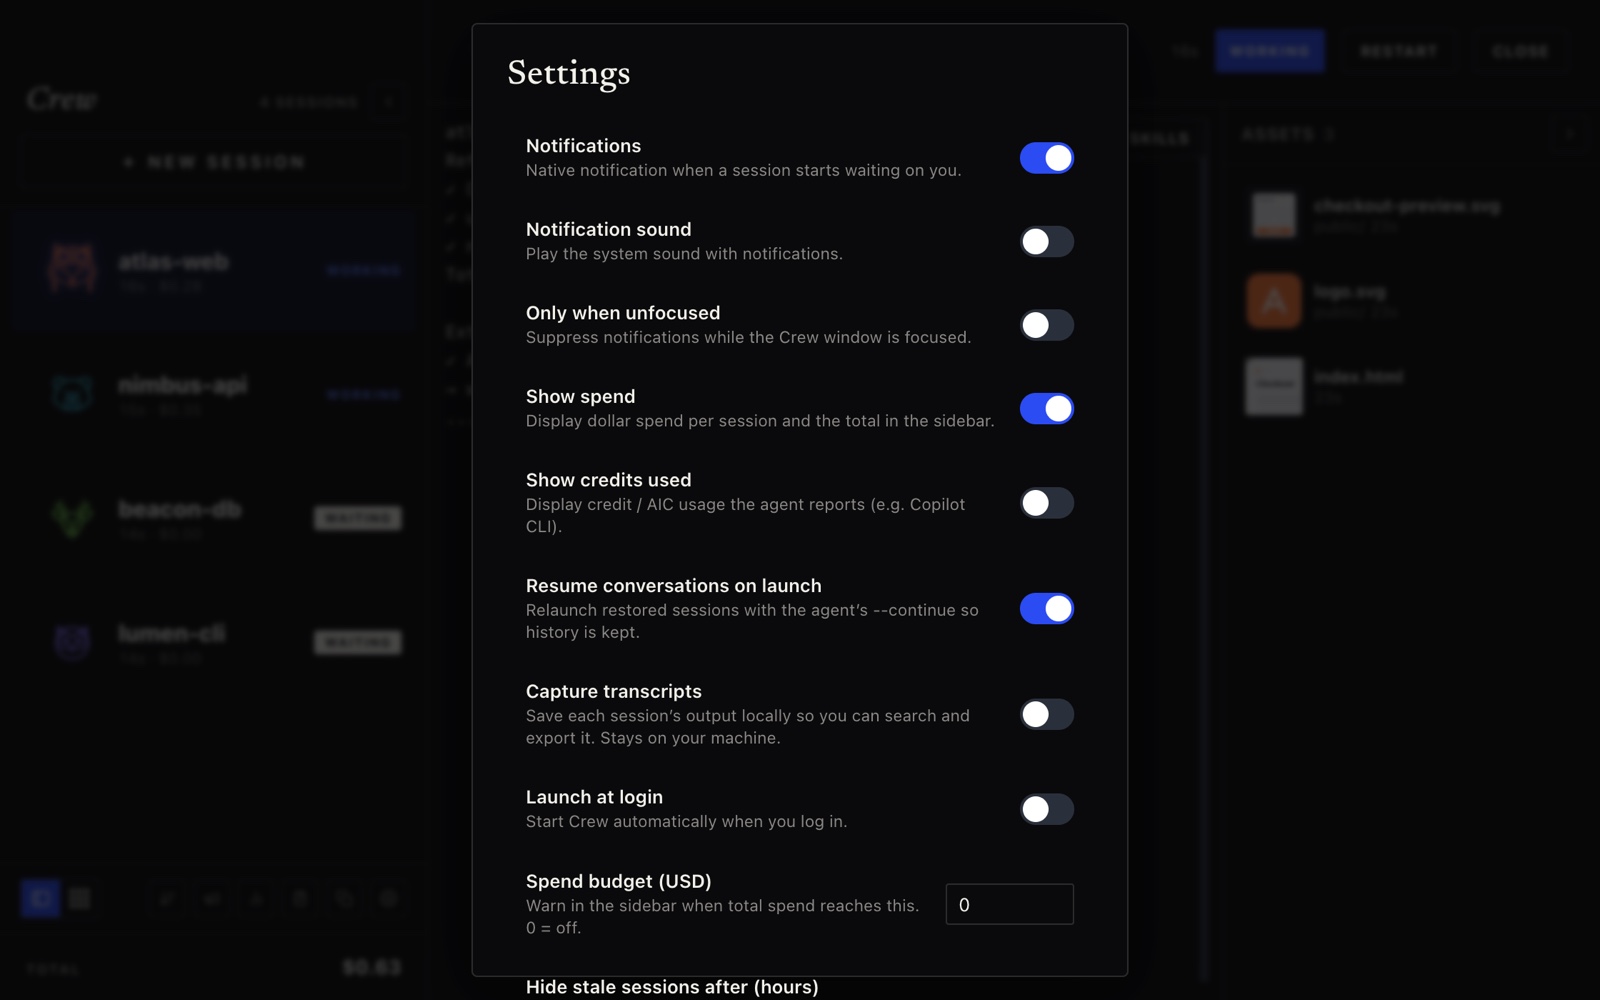Viewport: 1600px width, 1000px height.
Task: Enable the Only when unfocused switch
Action: (x=1046, y=325)
